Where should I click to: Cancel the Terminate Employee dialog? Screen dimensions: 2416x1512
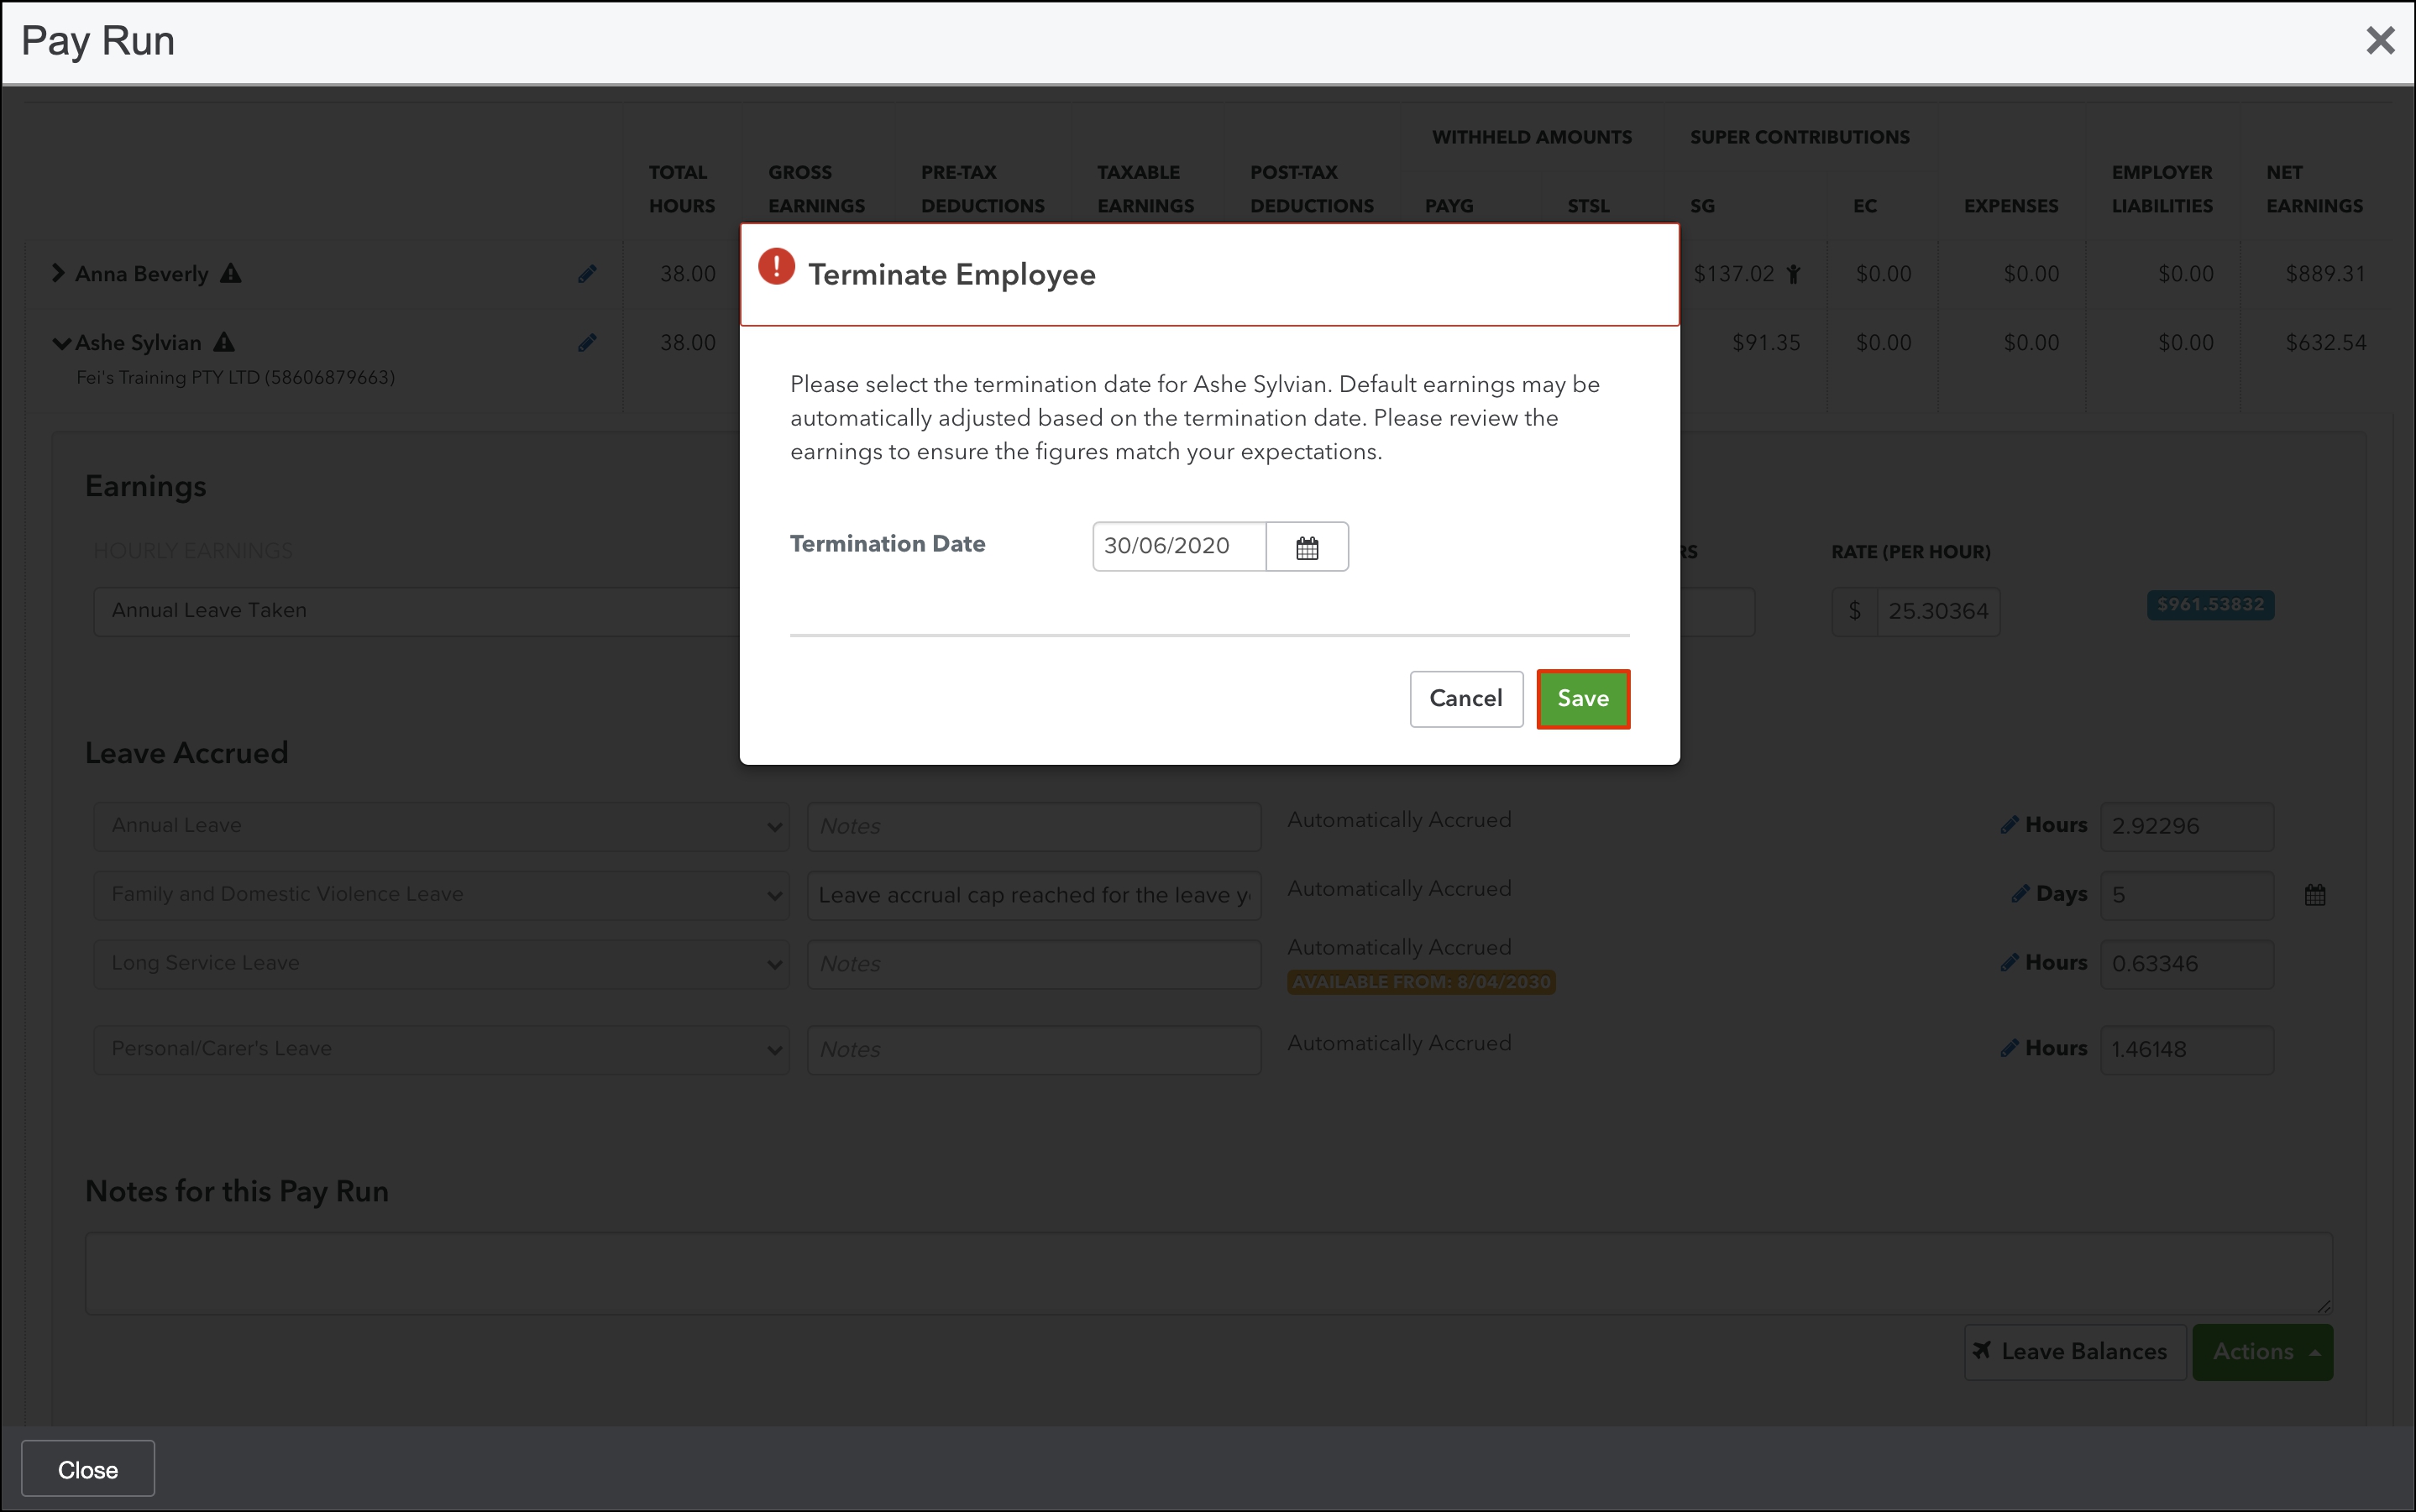1465,699
